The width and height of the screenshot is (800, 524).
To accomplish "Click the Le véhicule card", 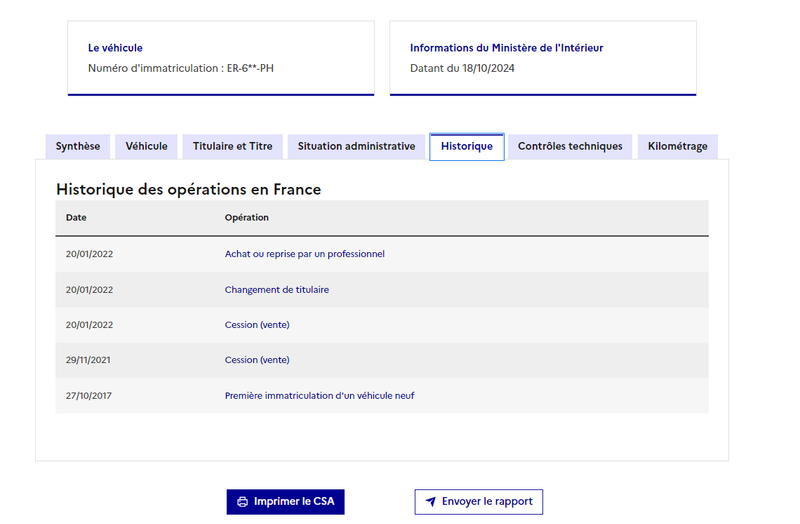I will pyautogui.click(x=221, y=58).
